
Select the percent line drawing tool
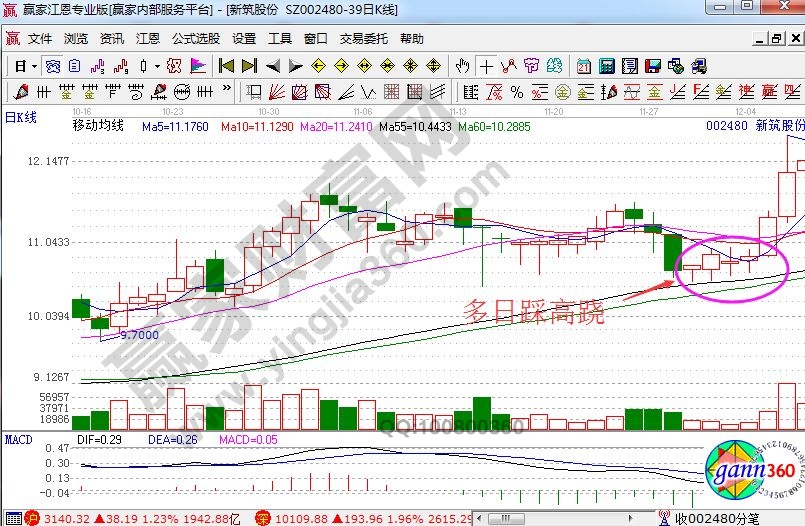click(517, 92)
